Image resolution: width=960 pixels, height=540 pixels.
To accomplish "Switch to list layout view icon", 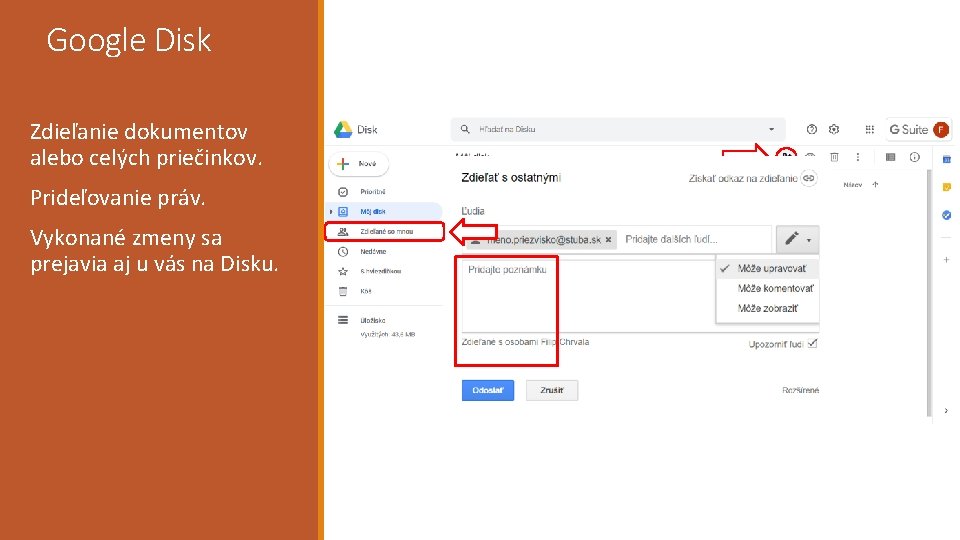I will tap(890, 157).
